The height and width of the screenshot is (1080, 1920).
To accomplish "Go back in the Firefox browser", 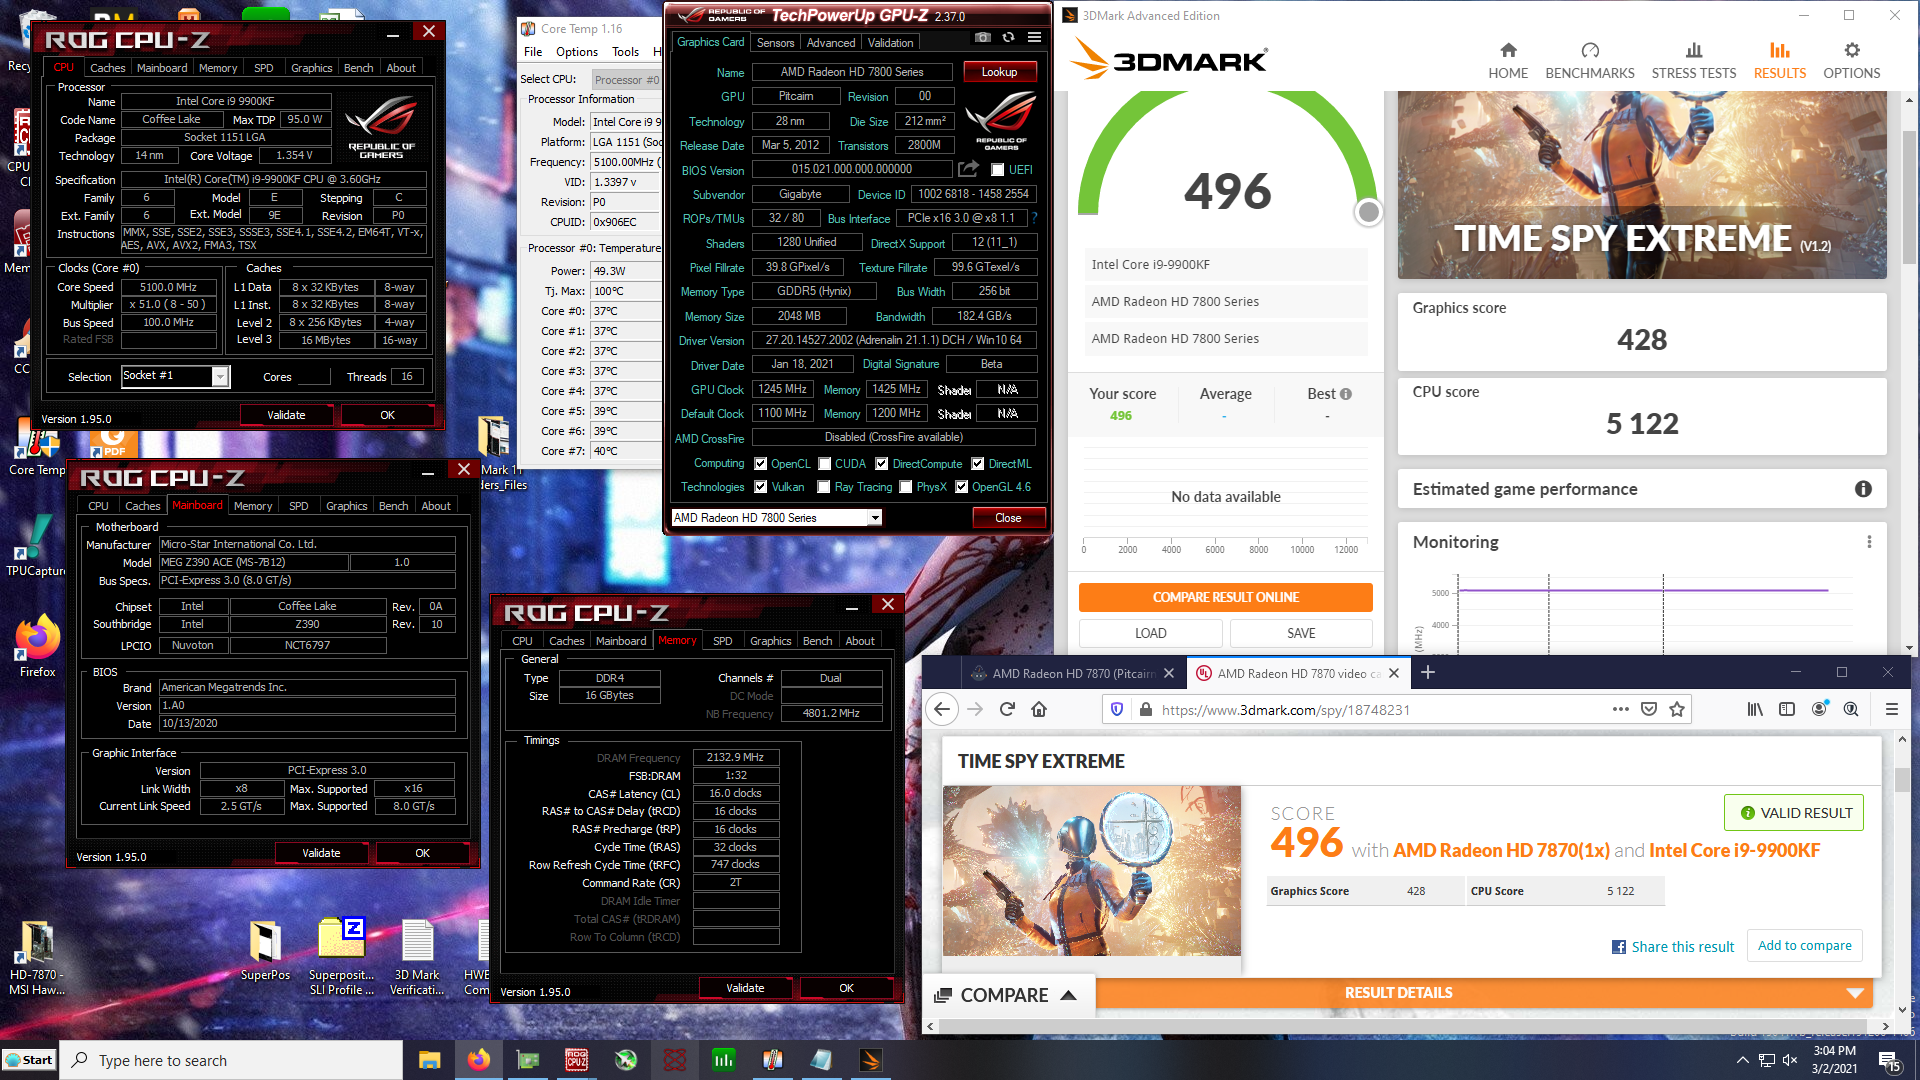I will (x=942, y=709).
